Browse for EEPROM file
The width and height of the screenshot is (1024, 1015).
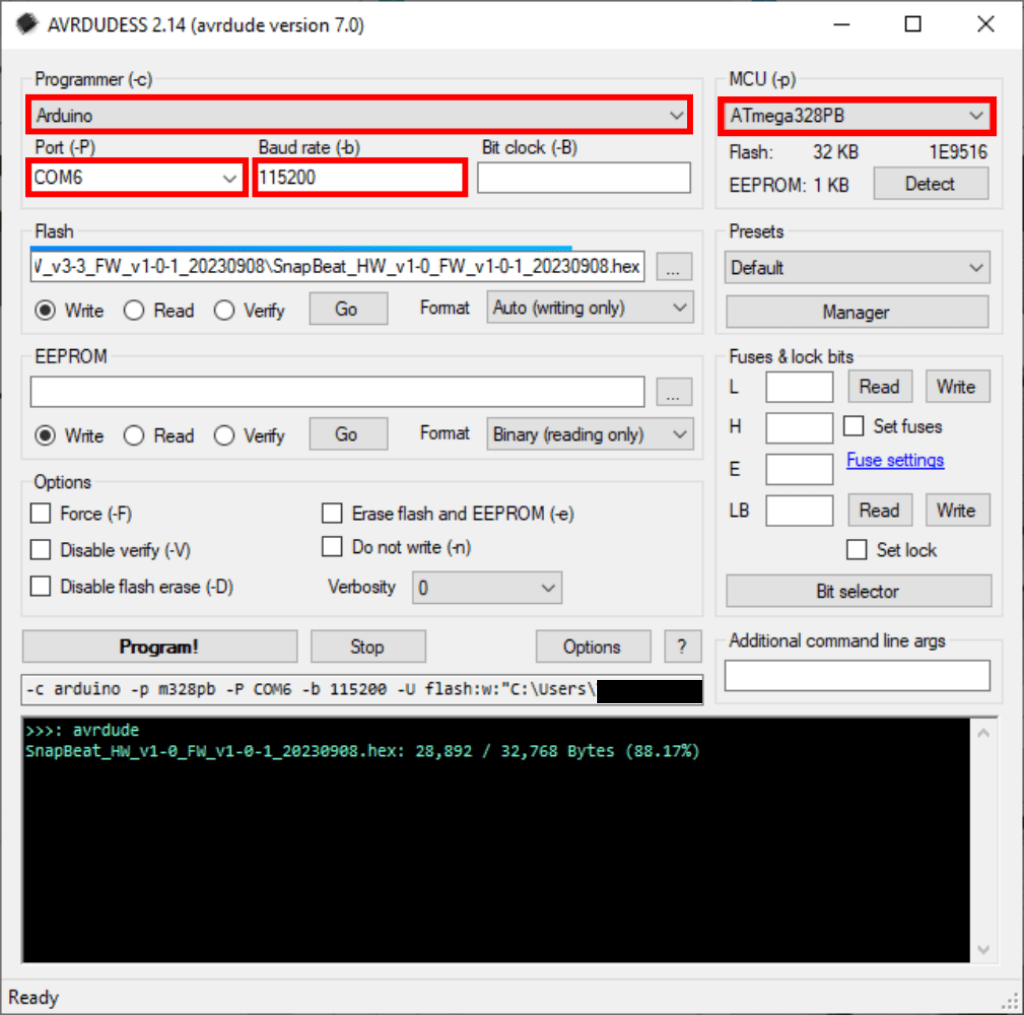pyautogui.click(x=673, y=392)
